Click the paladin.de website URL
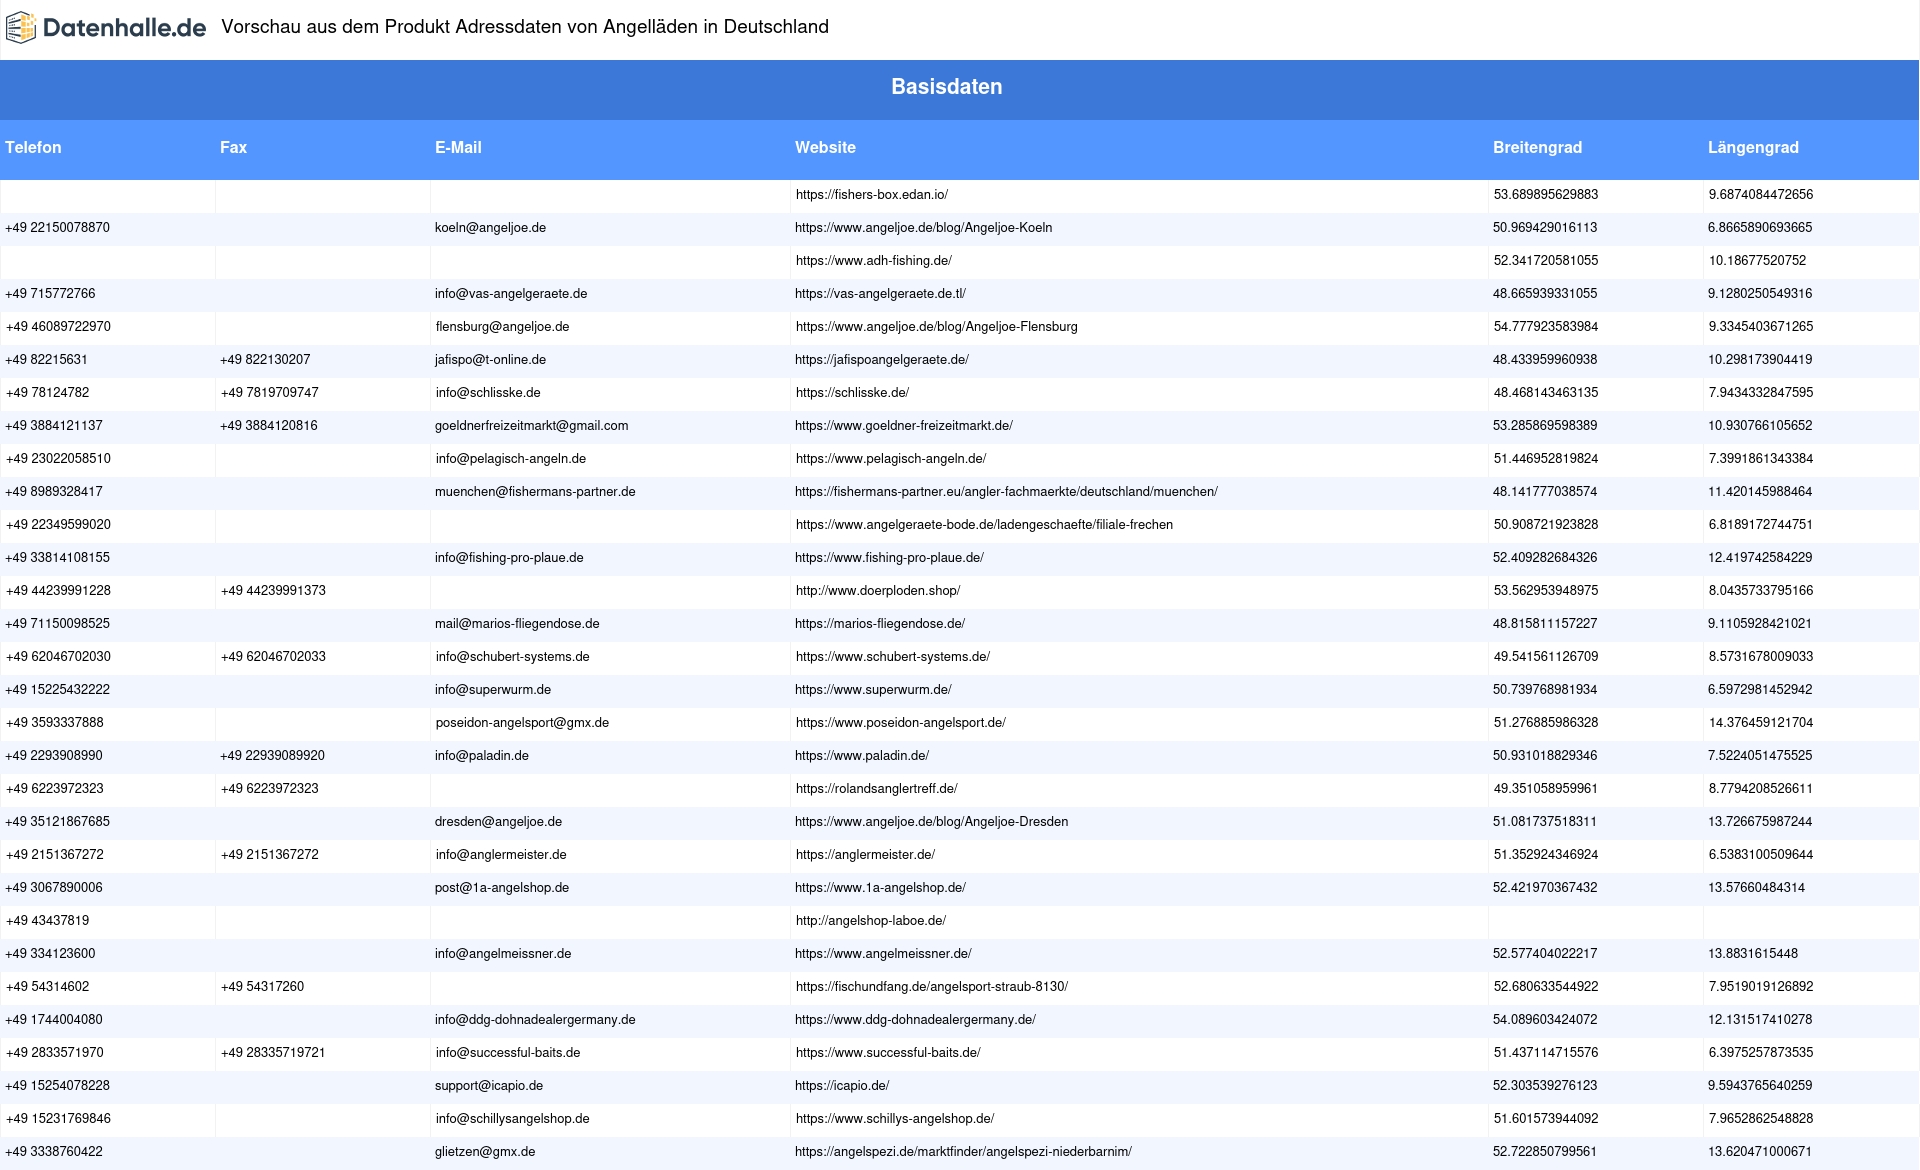 click(862, 756)
